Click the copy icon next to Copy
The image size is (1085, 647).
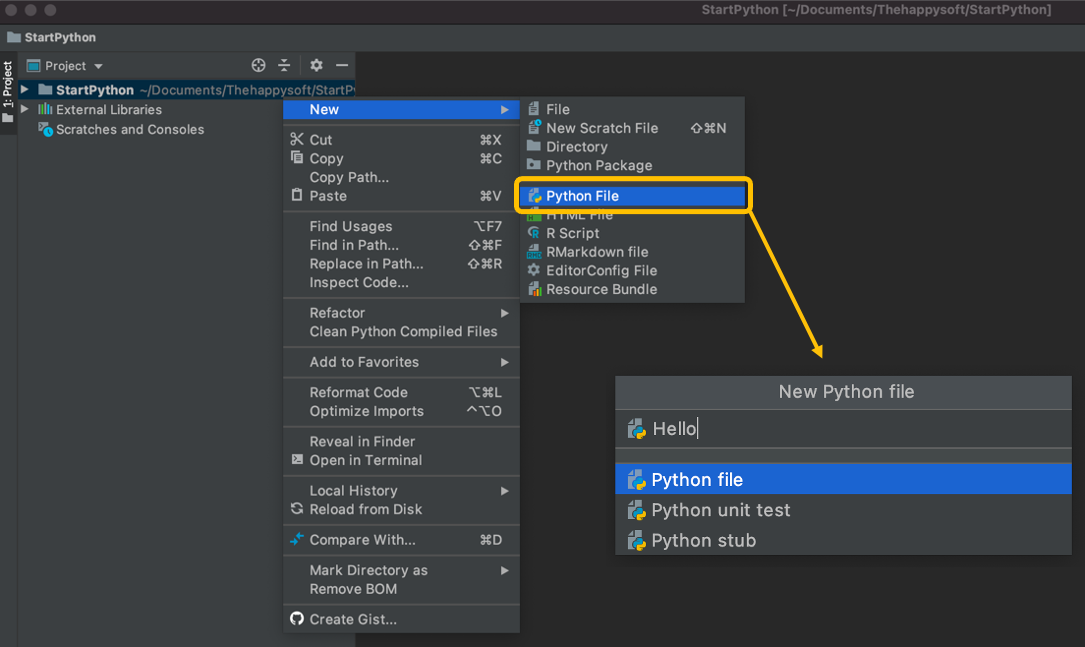[297, 158]
